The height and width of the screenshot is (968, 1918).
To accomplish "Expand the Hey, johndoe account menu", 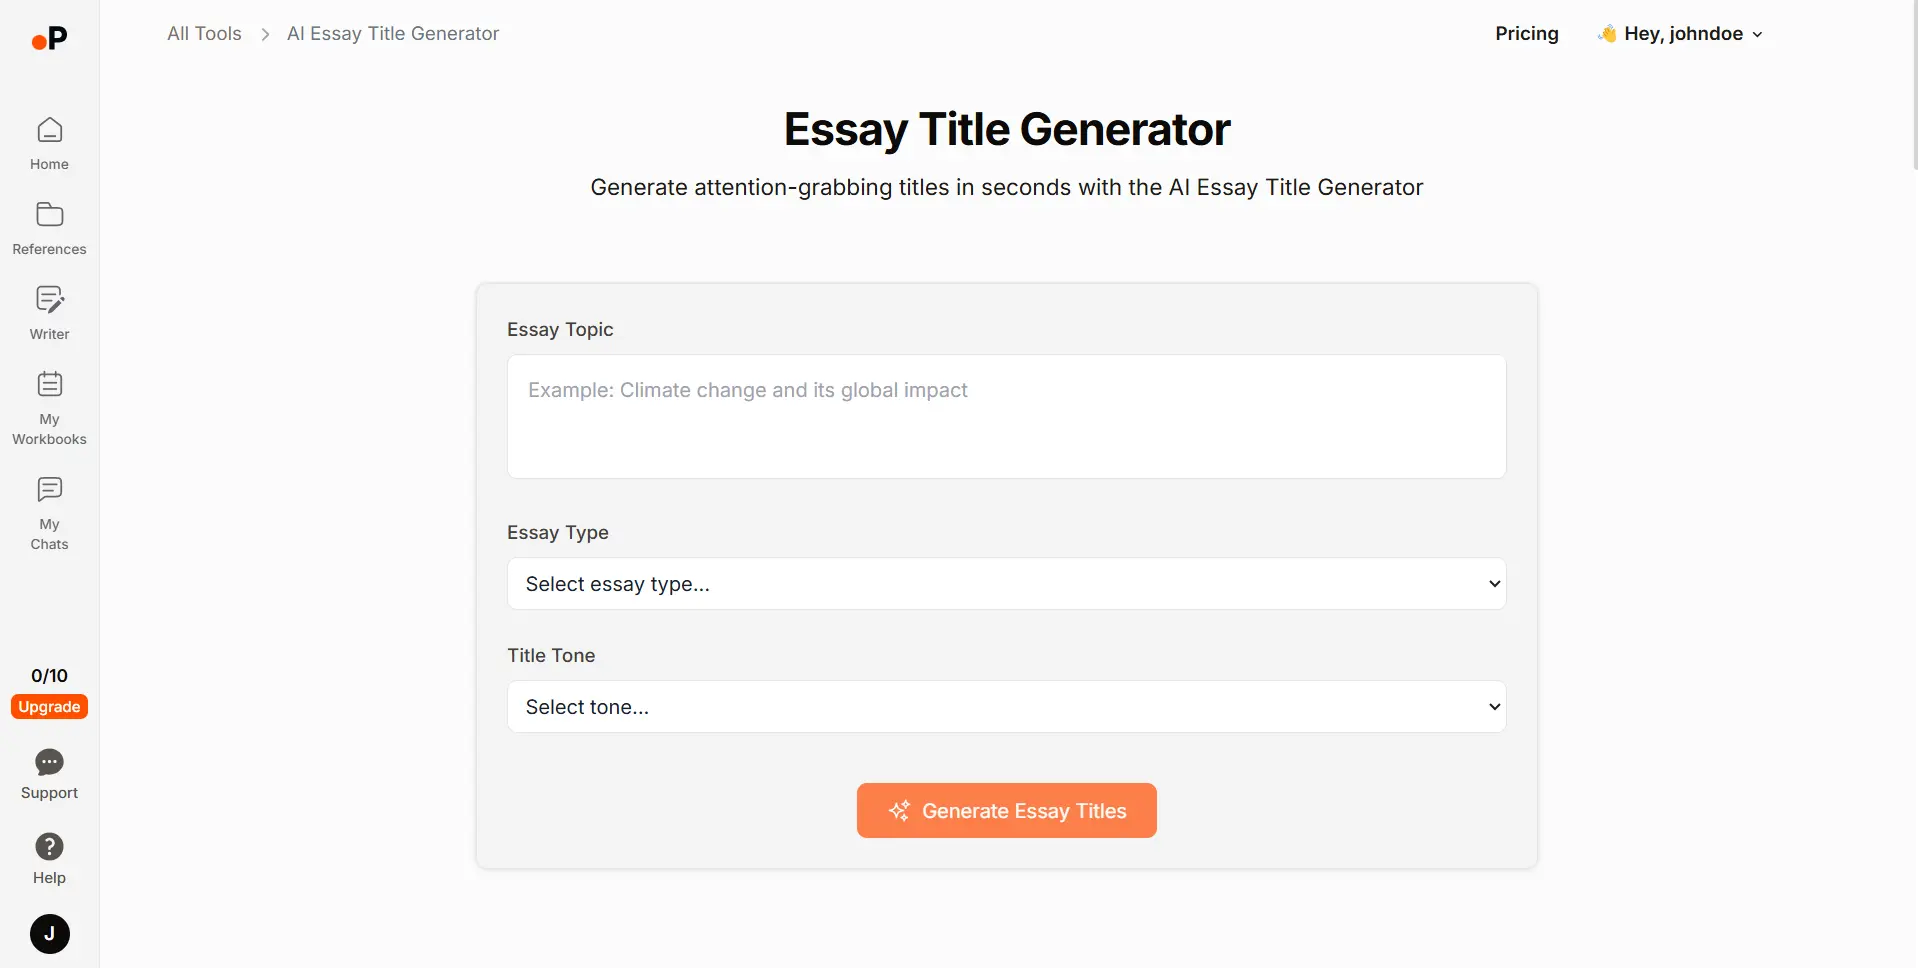I will (x=1680, y=33).
